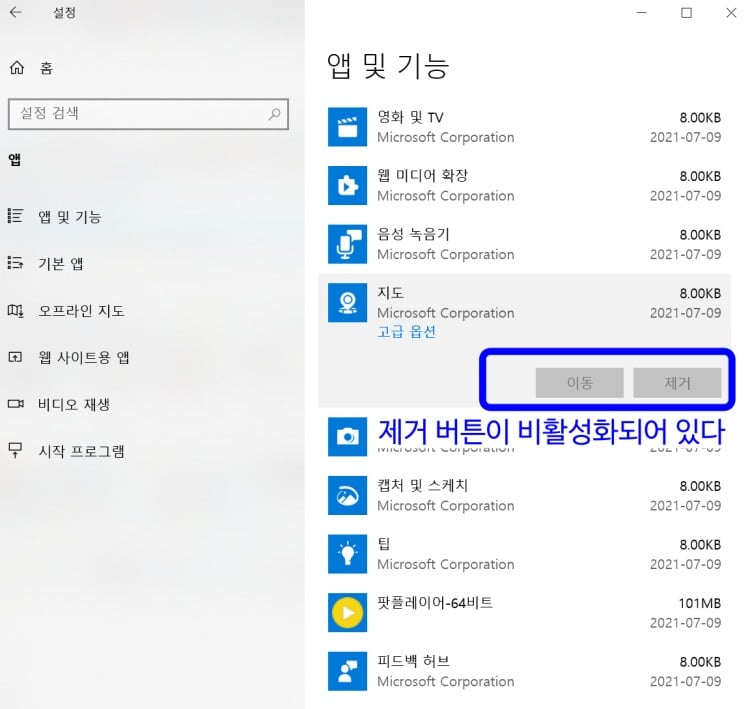Click the 설정 window title
This screenshot has height=709, width=750.
(65, 12)
